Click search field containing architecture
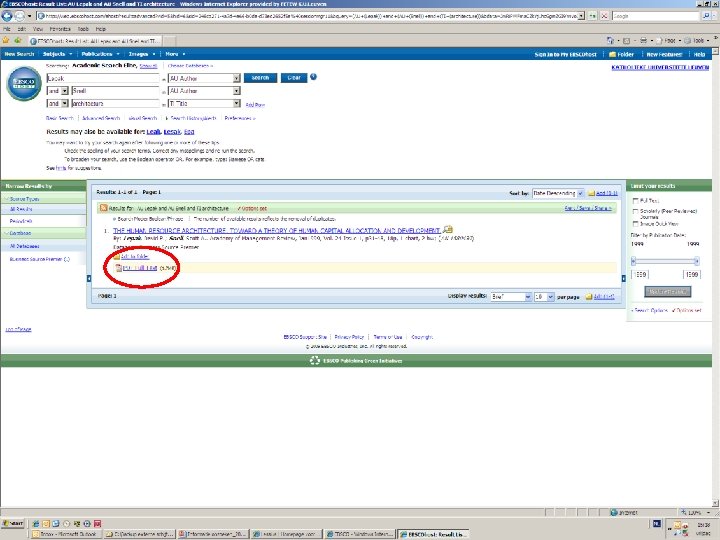This screenshot has width=720, height=540. (115, 103)
